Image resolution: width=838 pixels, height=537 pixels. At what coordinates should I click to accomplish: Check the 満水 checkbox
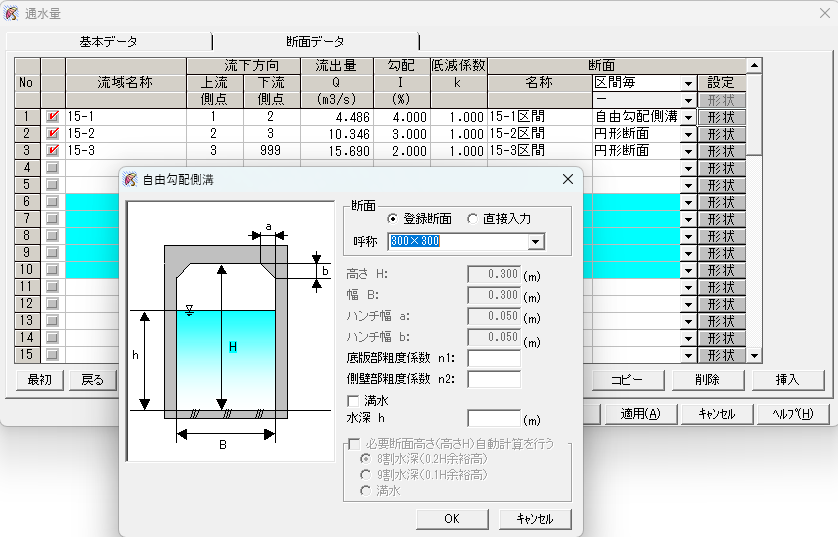[x=353, y=401]
